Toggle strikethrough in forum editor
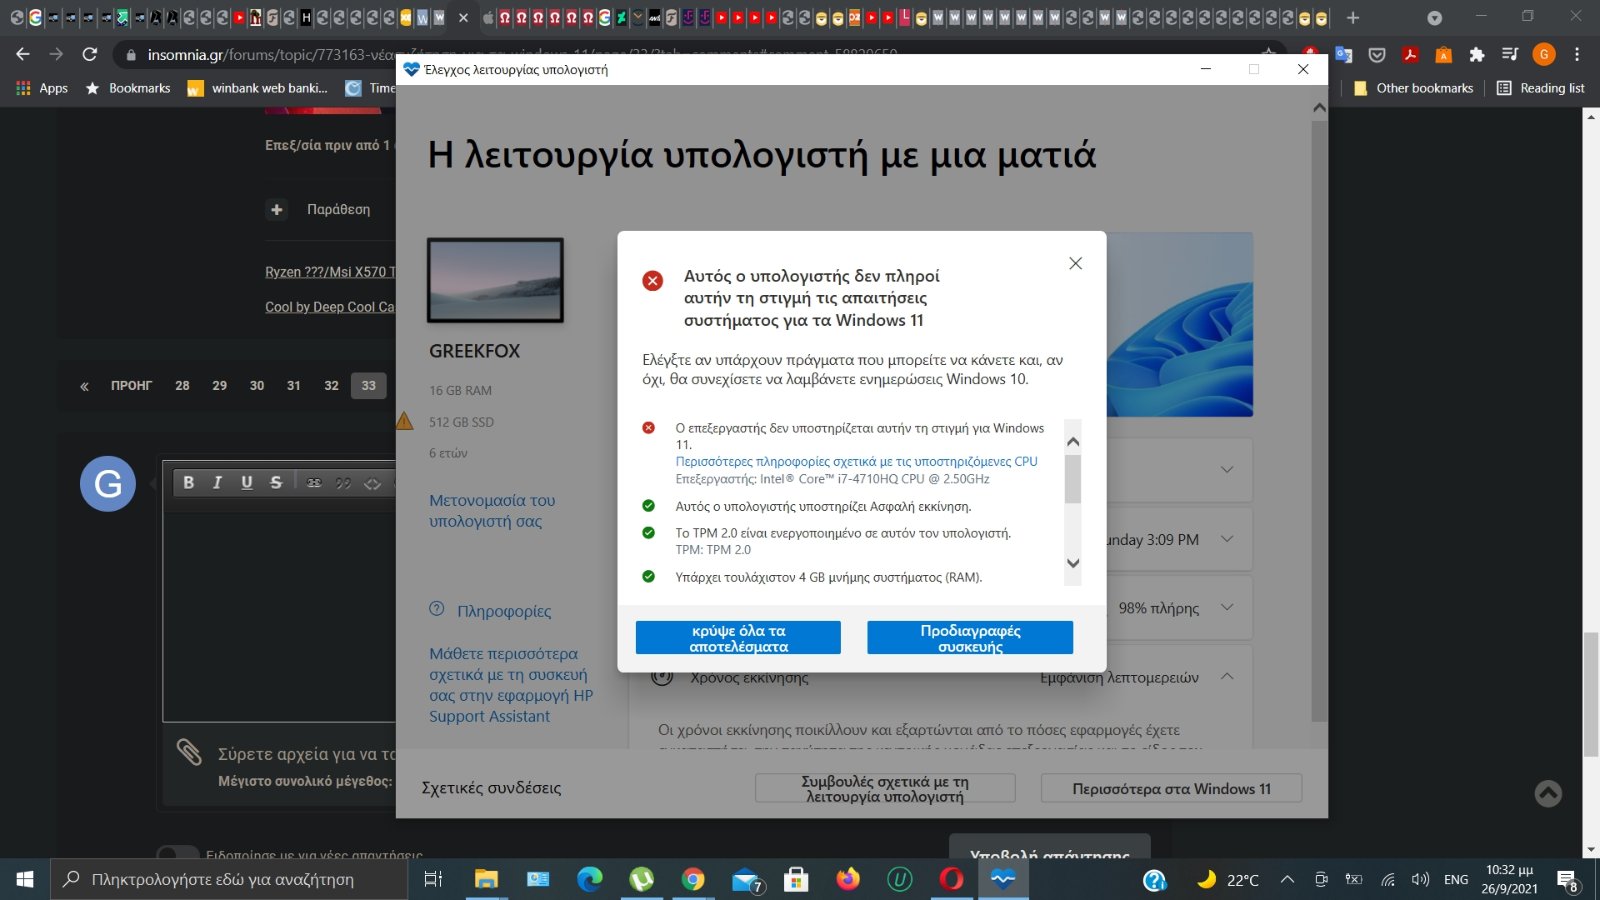This screenshot has height=900, width=1600. [276, 482]
